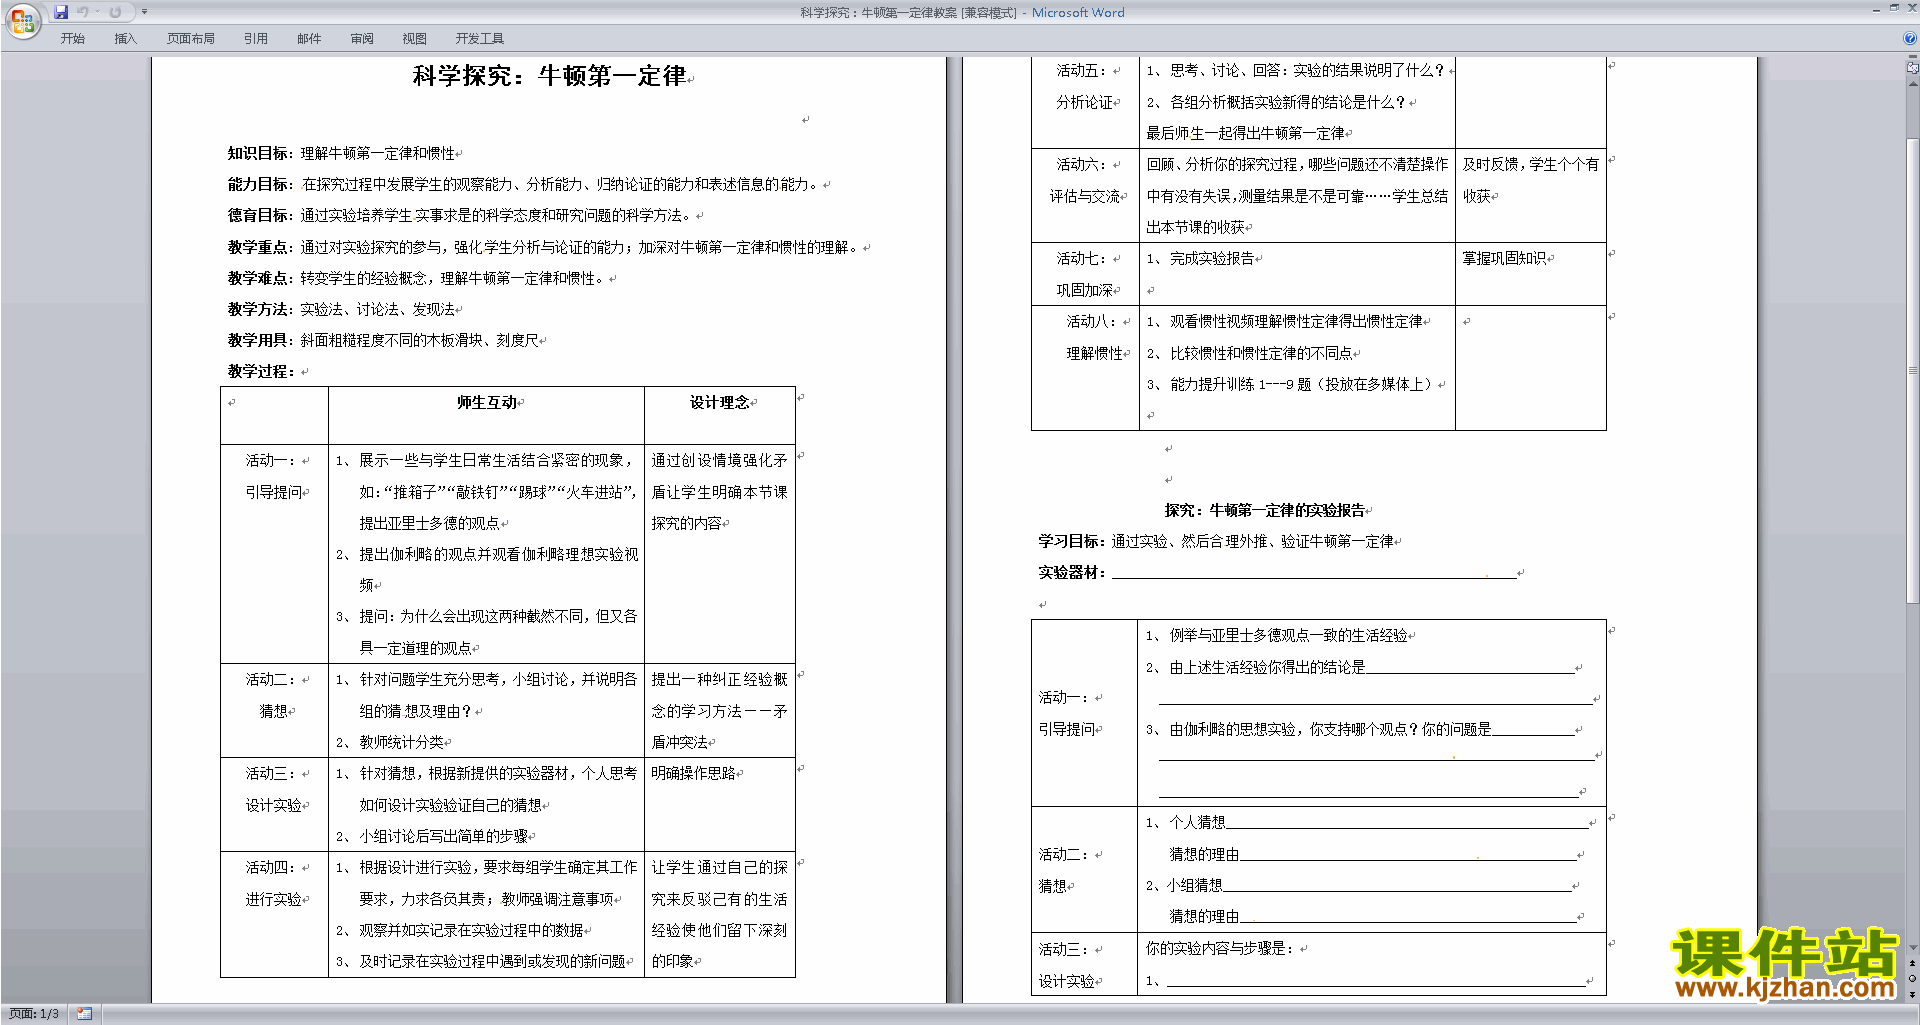
Task: Go to previous page browse button
Action: coord(1913,964)
